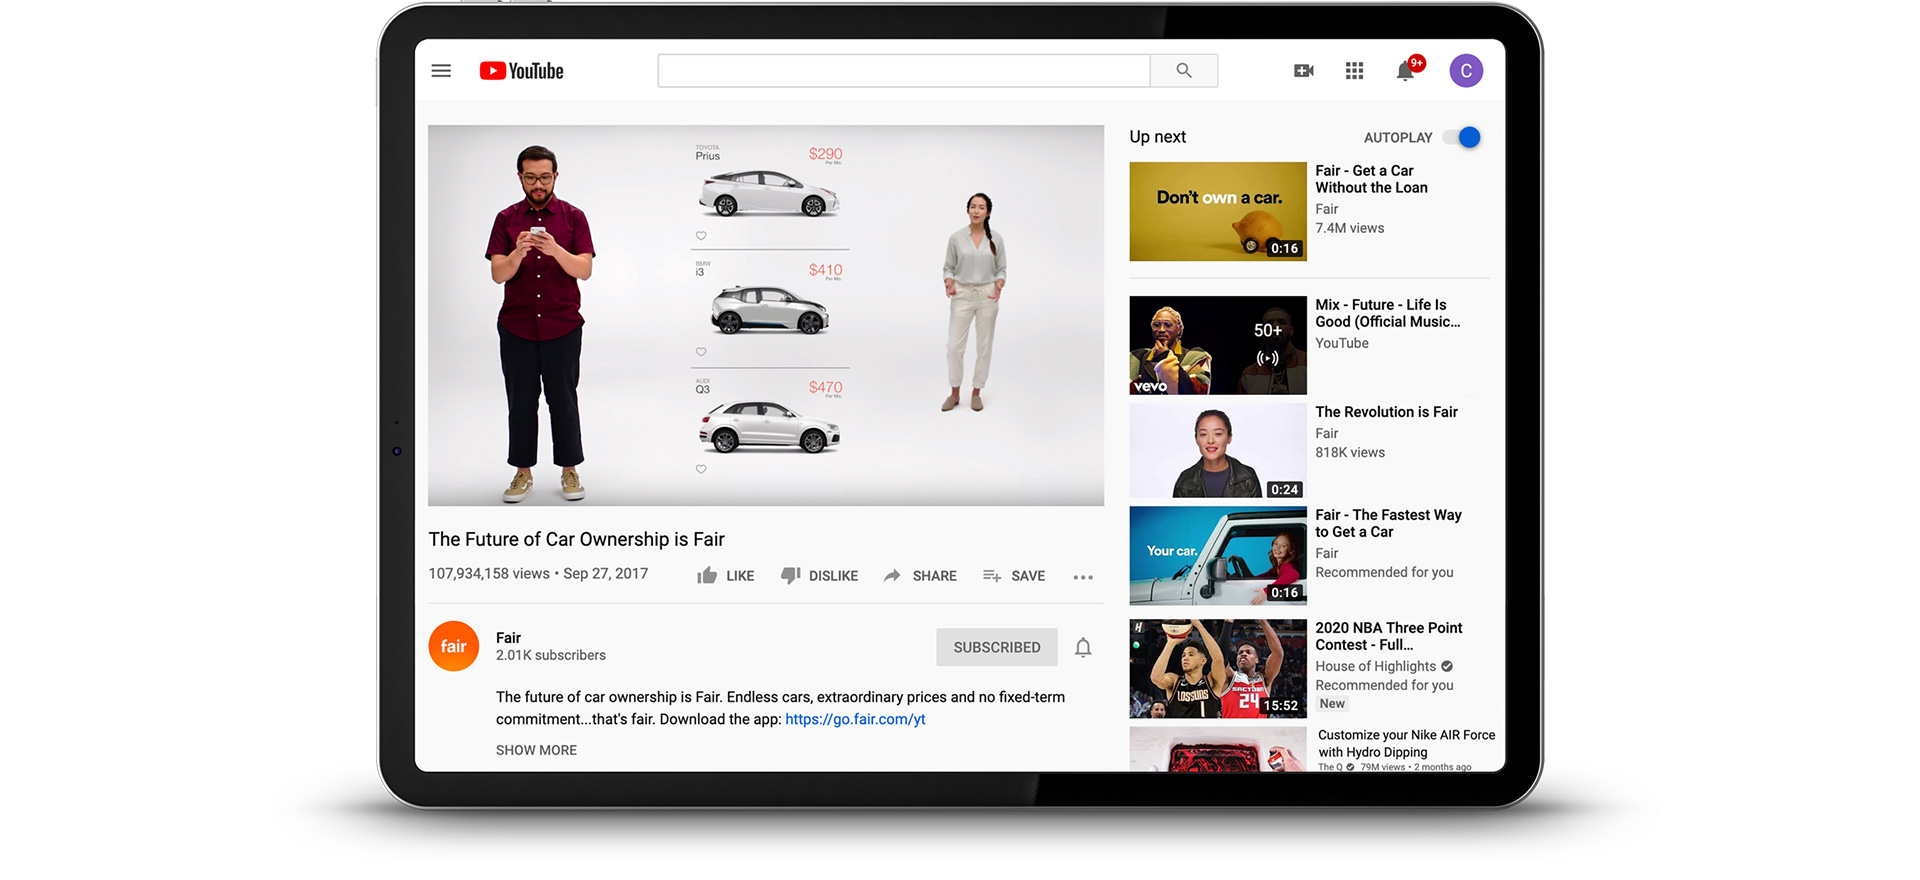Open 'Don't own a car' thumbnail

coord(1218,211)
